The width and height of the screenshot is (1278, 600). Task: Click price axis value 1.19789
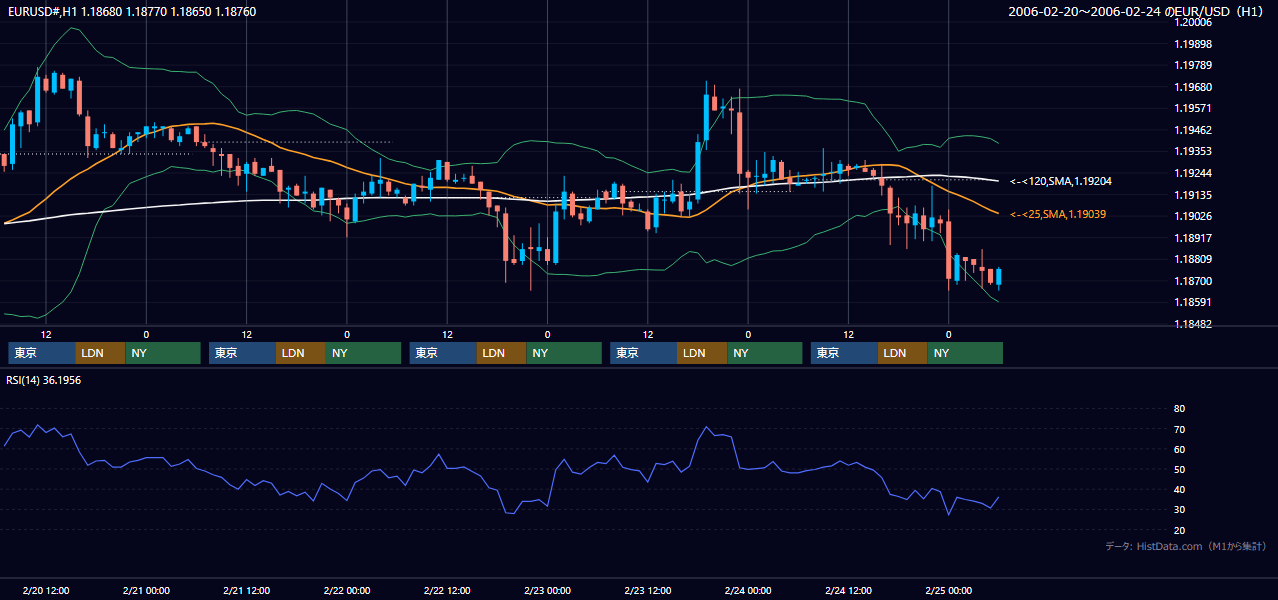(x=1191, y=65)
